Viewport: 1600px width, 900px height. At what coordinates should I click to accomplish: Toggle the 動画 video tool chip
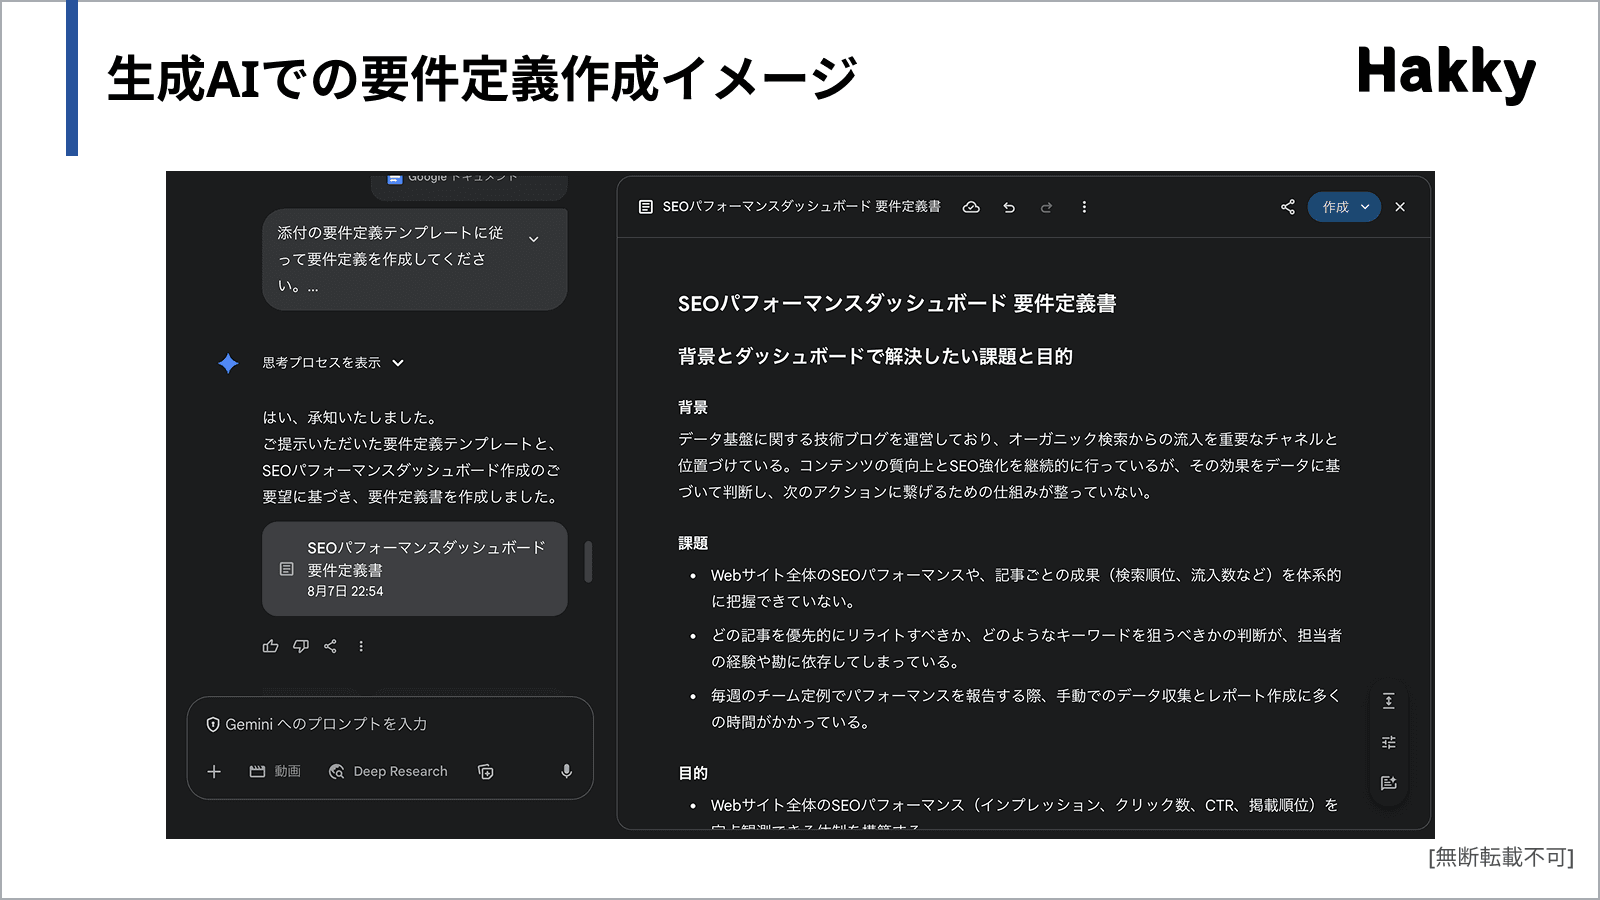275,771
